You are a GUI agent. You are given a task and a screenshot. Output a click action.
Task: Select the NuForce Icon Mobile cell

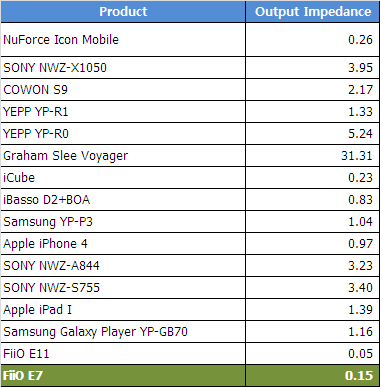[123, 40]
